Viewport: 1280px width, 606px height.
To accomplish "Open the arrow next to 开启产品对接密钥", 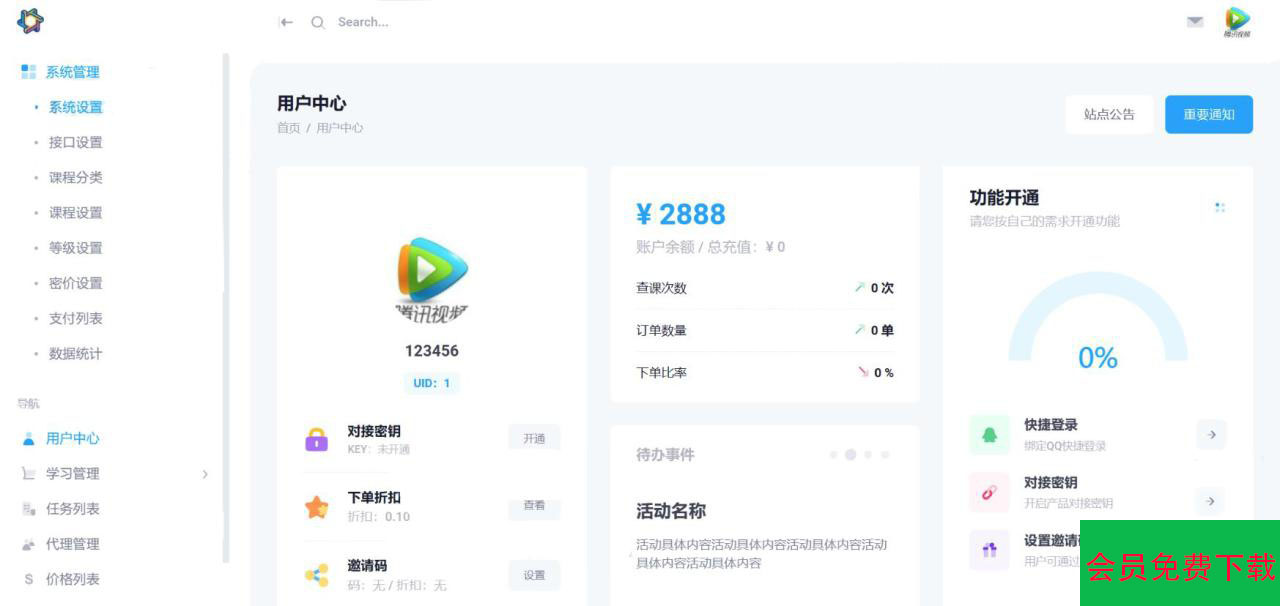I will pos(1211,501).
